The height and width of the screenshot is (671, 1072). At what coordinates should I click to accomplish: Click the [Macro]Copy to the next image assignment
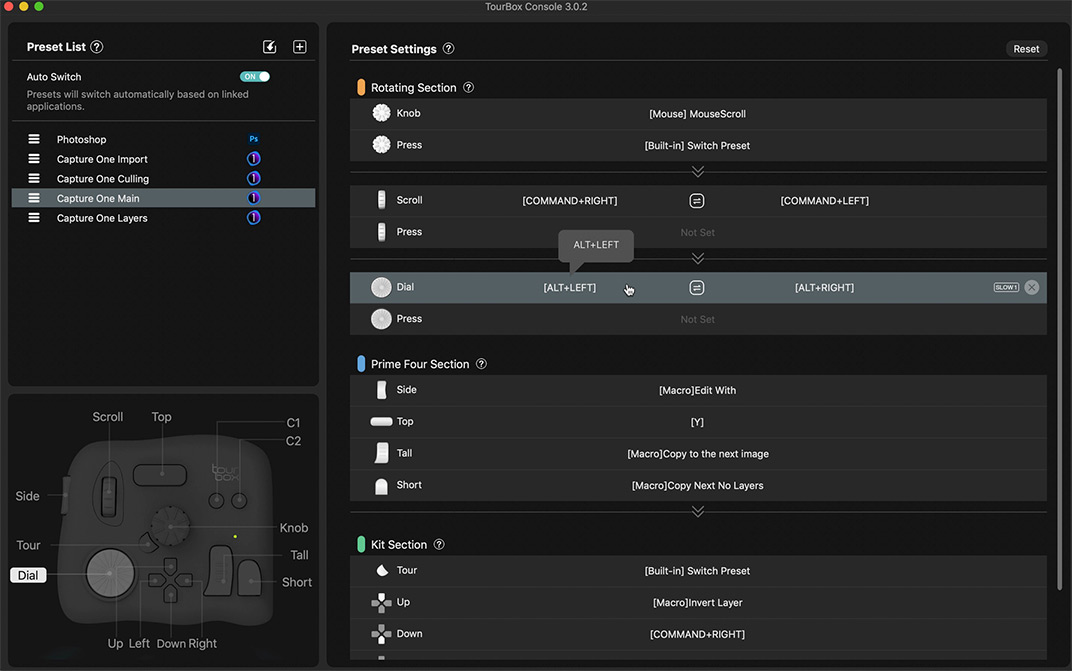pyautogui.click(x=698, y=453)
